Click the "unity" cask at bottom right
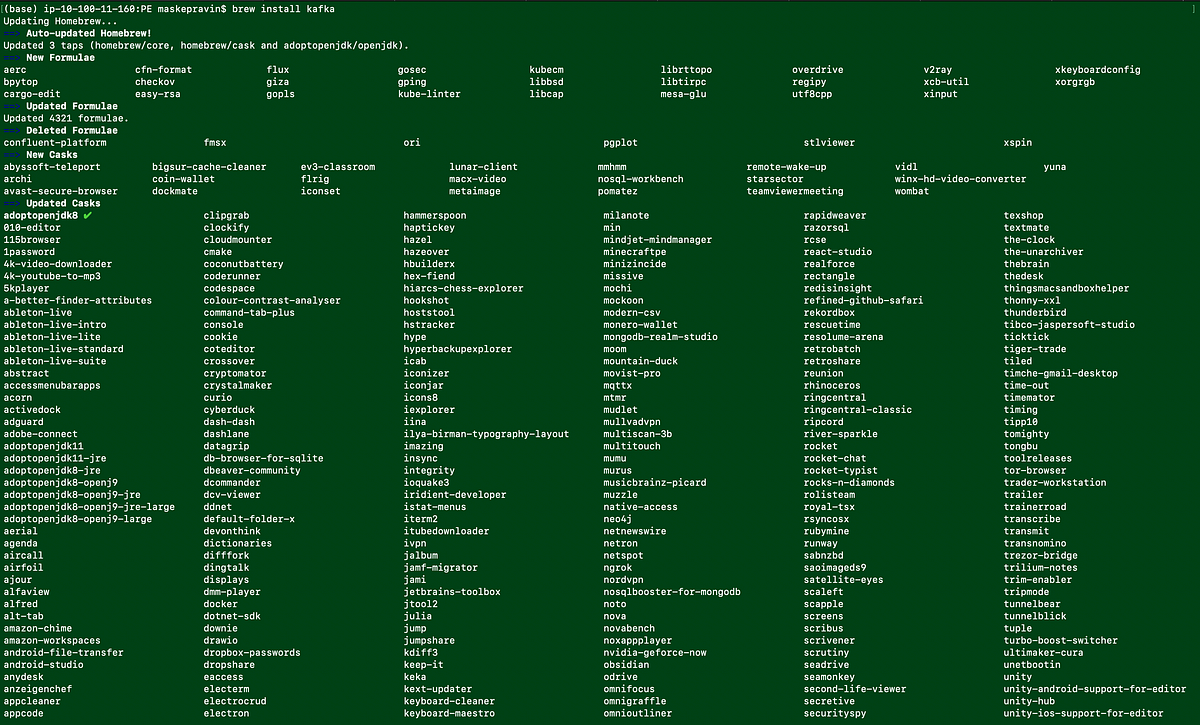This screenshot has width=1200, height=725. [1018, 676]
